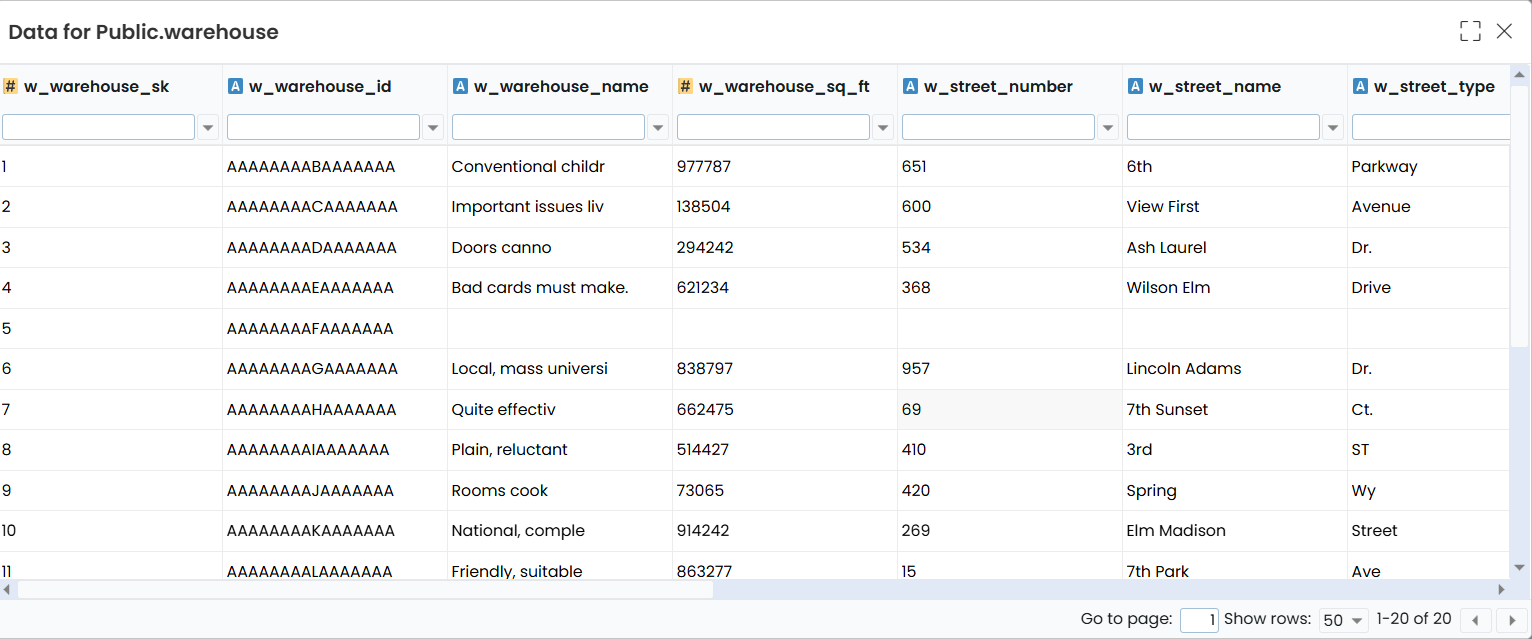Select square footage value 73065
1532x639 pixels.
(785, 491)
